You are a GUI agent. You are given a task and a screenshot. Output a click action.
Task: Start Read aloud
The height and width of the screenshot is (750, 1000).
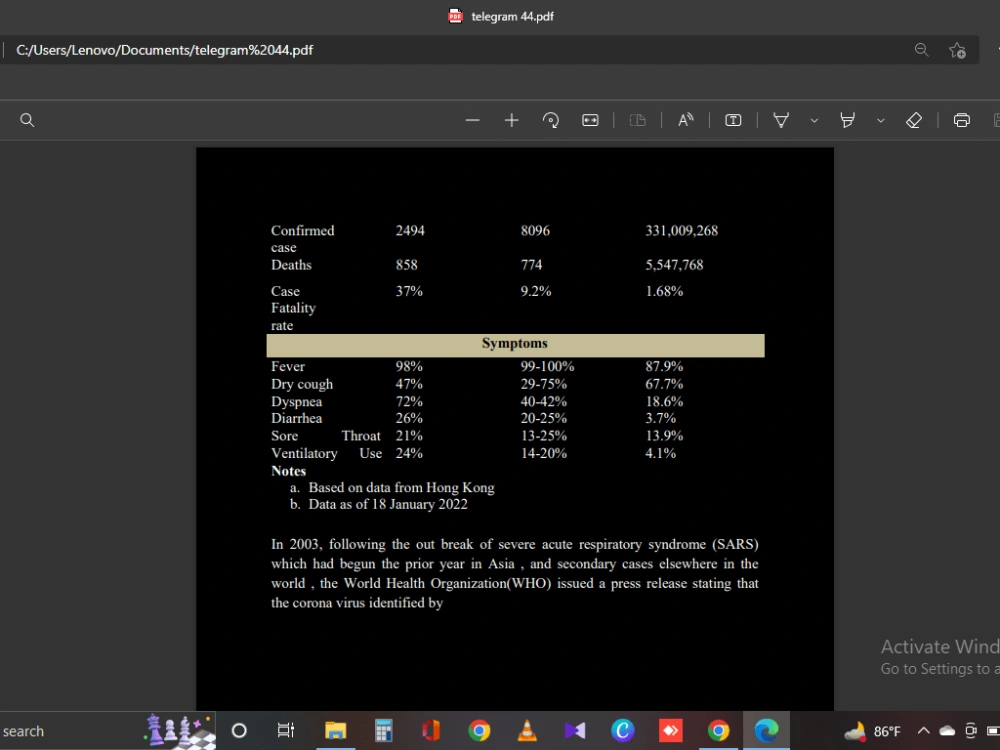point(686,120)
